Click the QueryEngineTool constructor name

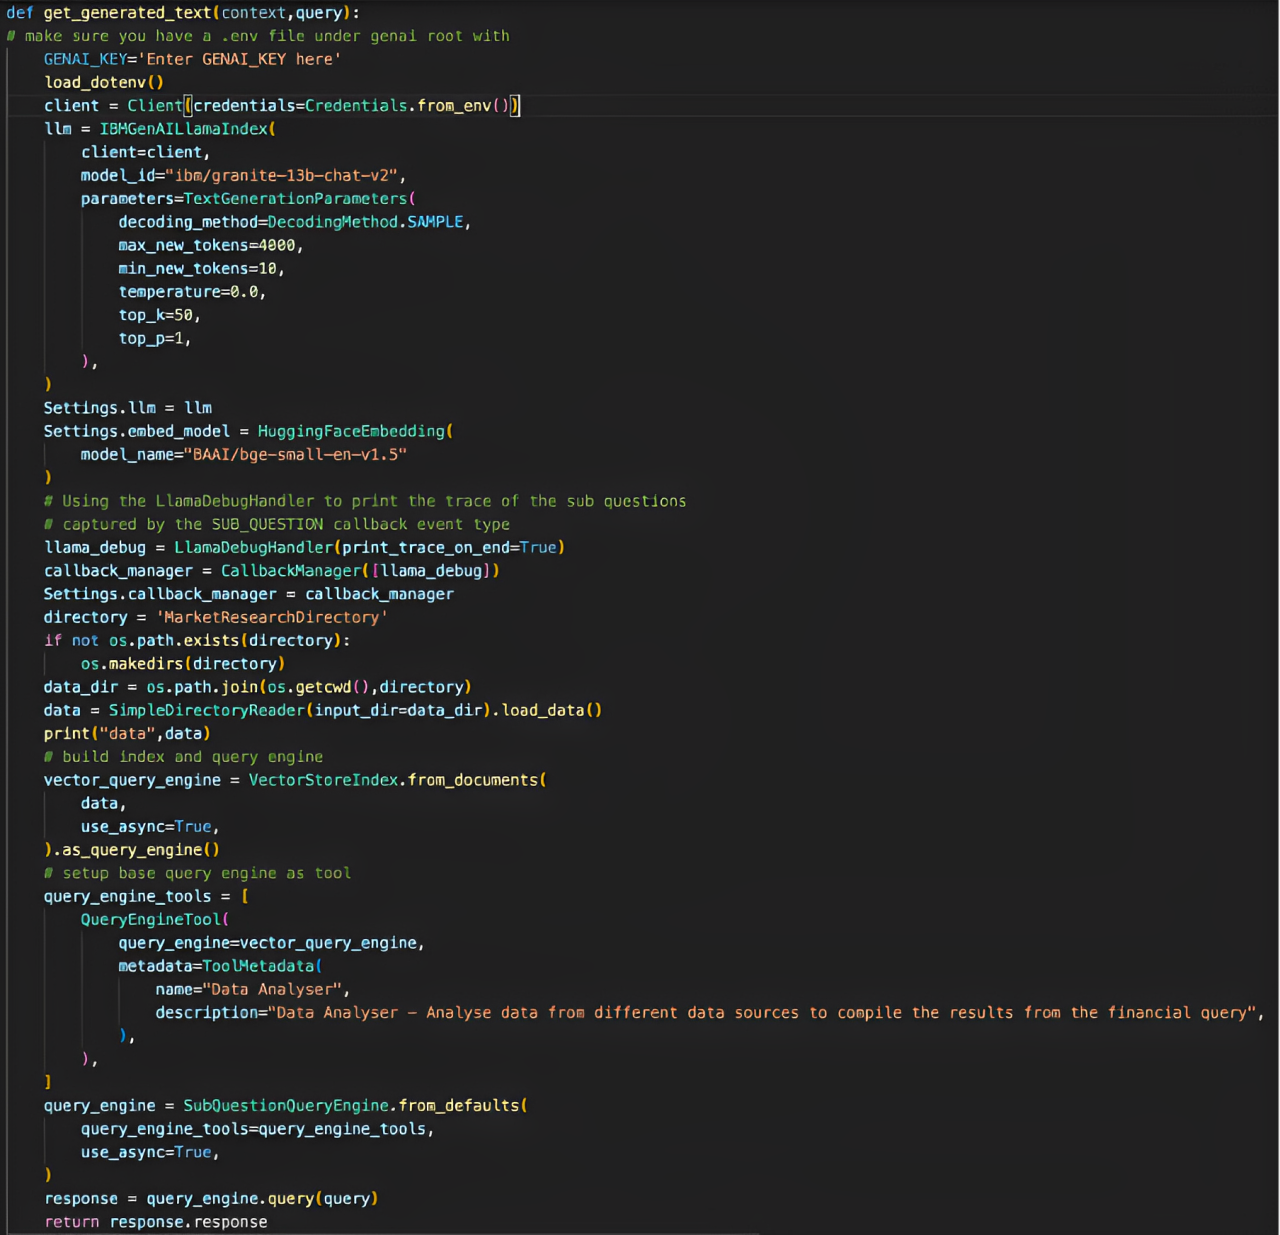[149, 919]
